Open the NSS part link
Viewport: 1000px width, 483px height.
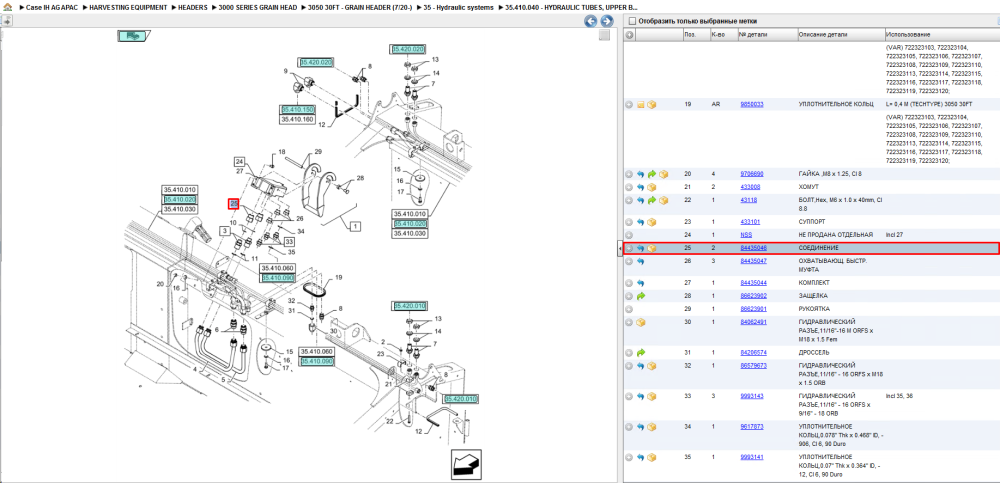(x=746, y=235)
